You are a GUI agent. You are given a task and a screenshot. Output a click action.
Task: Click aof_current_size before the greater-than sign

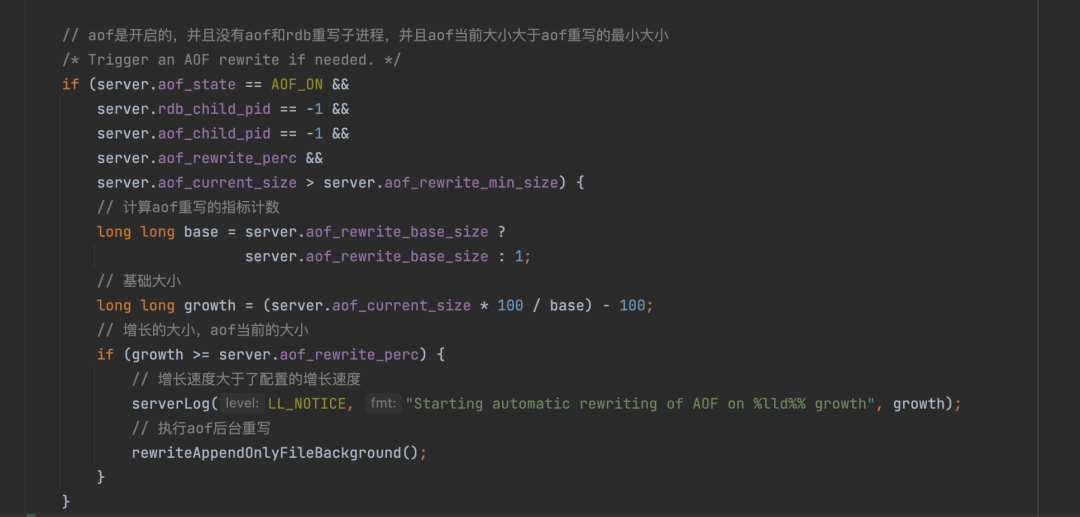(227, 183)
